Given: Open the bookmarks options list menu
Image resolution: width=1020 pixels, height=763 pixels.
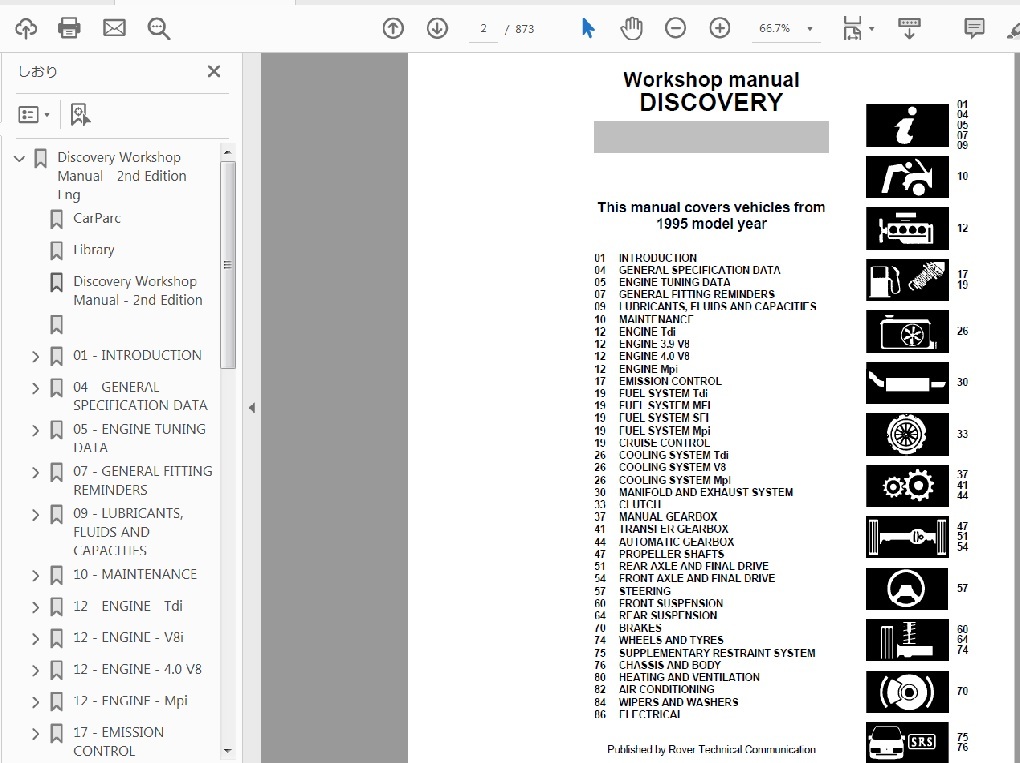Looking at the screenshot, I should click(x=34, y=115).
